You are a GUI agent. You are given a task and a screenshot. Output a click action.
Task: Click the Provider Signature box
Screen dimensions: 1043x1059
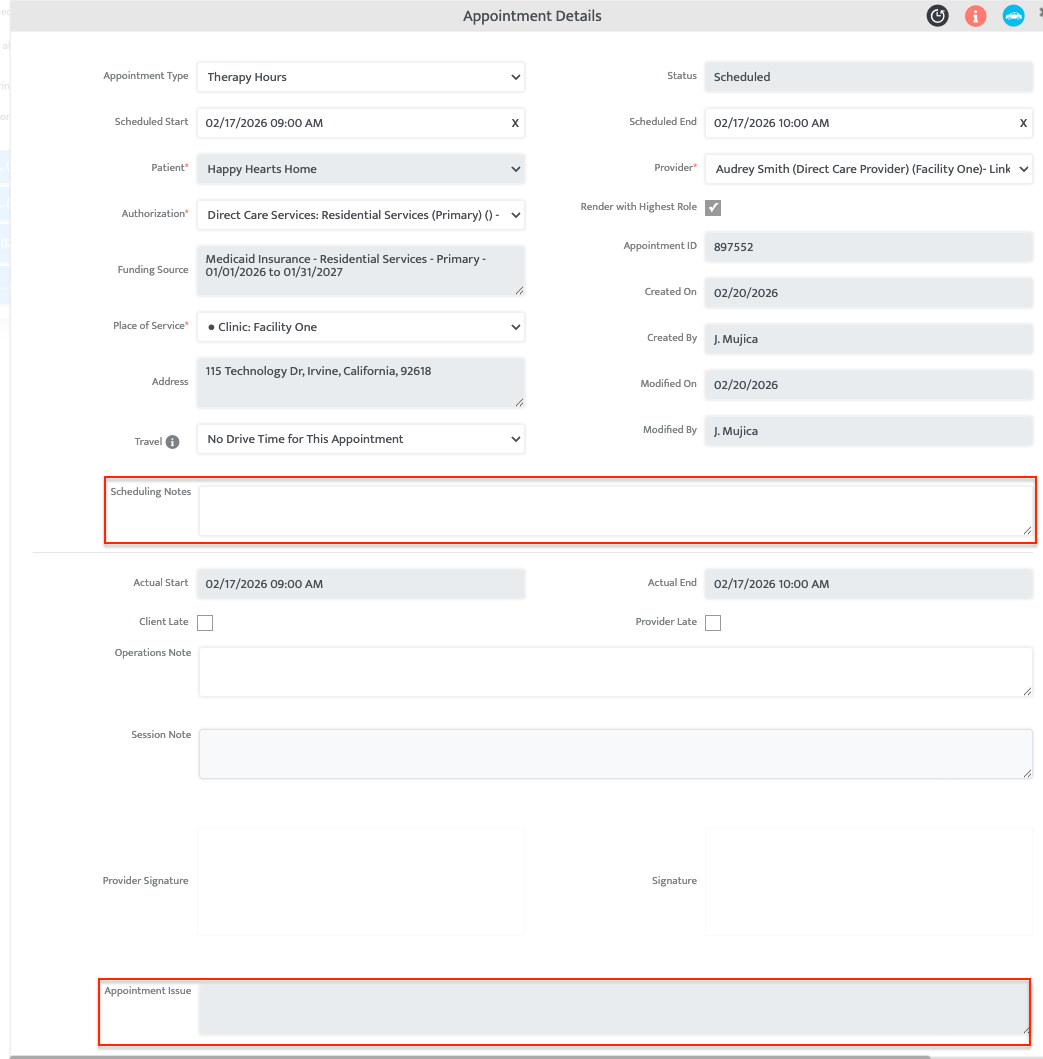[360, 881]
